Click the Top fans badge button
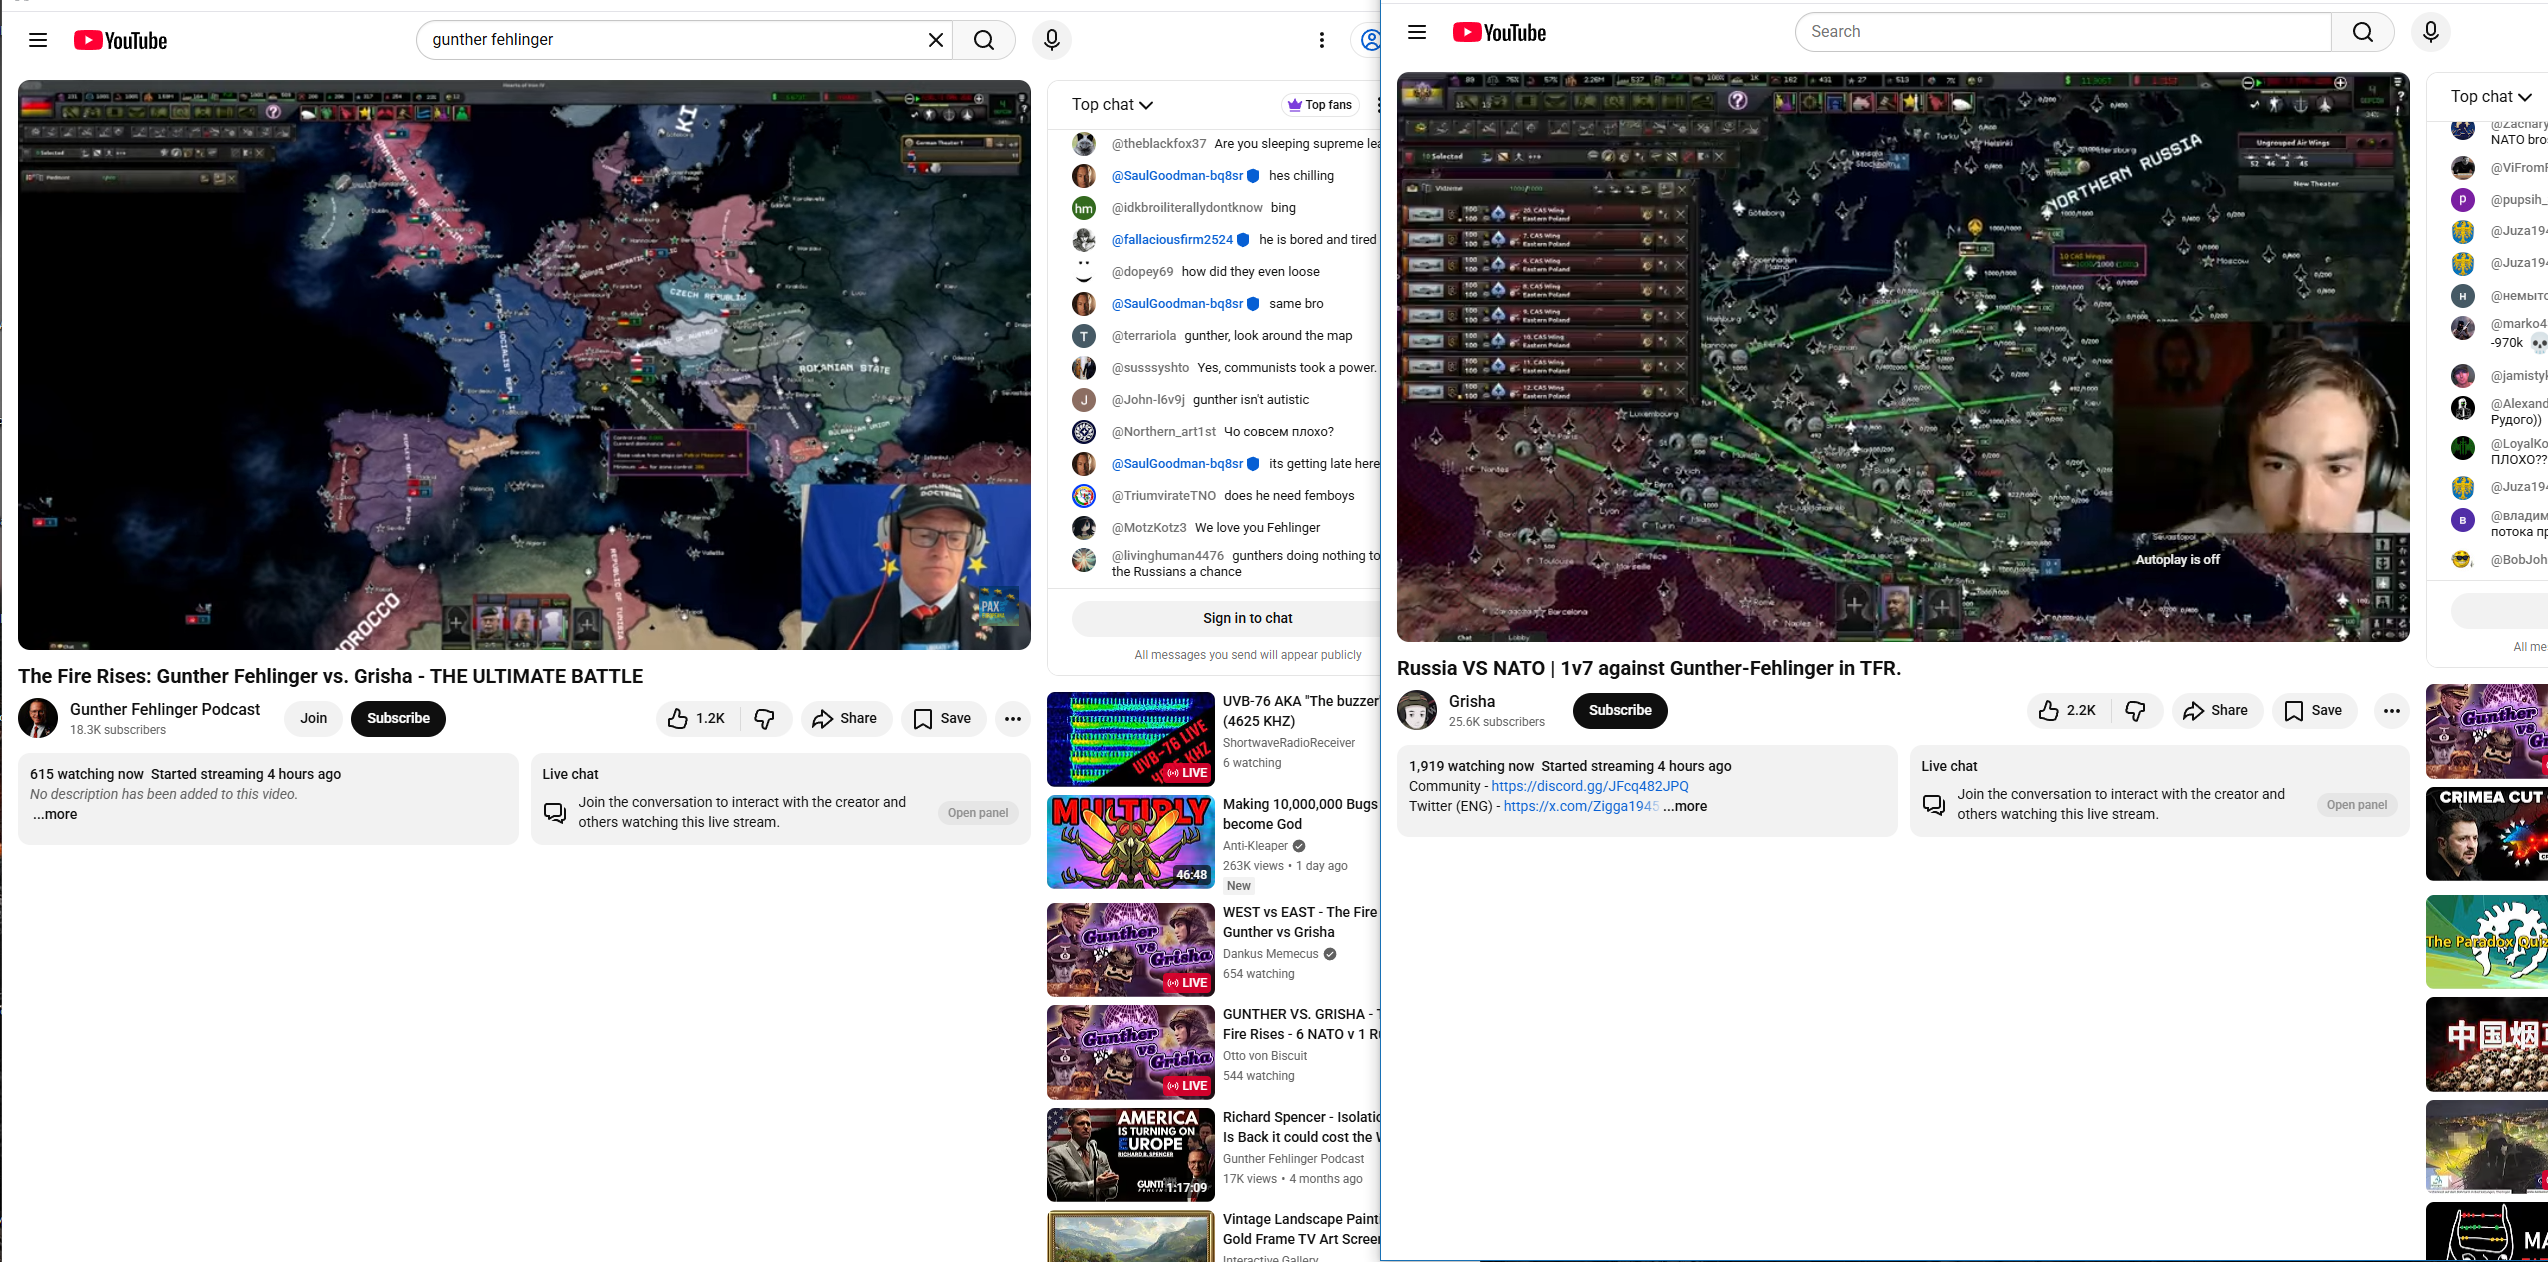This screenshot has width=2548, height=1262. click(x=1320, y=105)
